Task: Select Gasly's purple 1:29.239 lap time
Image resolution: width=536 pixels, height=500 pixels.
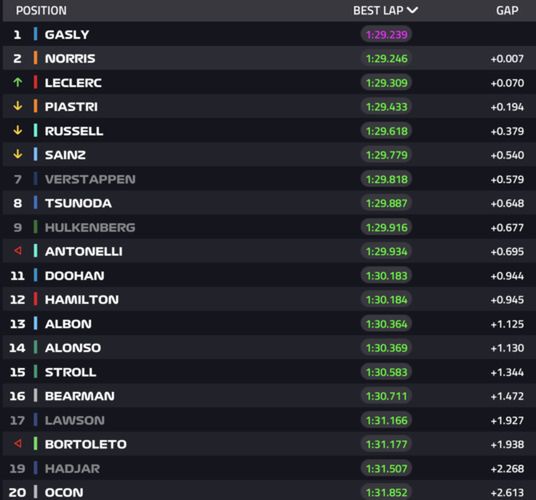Action: [386, 35]
